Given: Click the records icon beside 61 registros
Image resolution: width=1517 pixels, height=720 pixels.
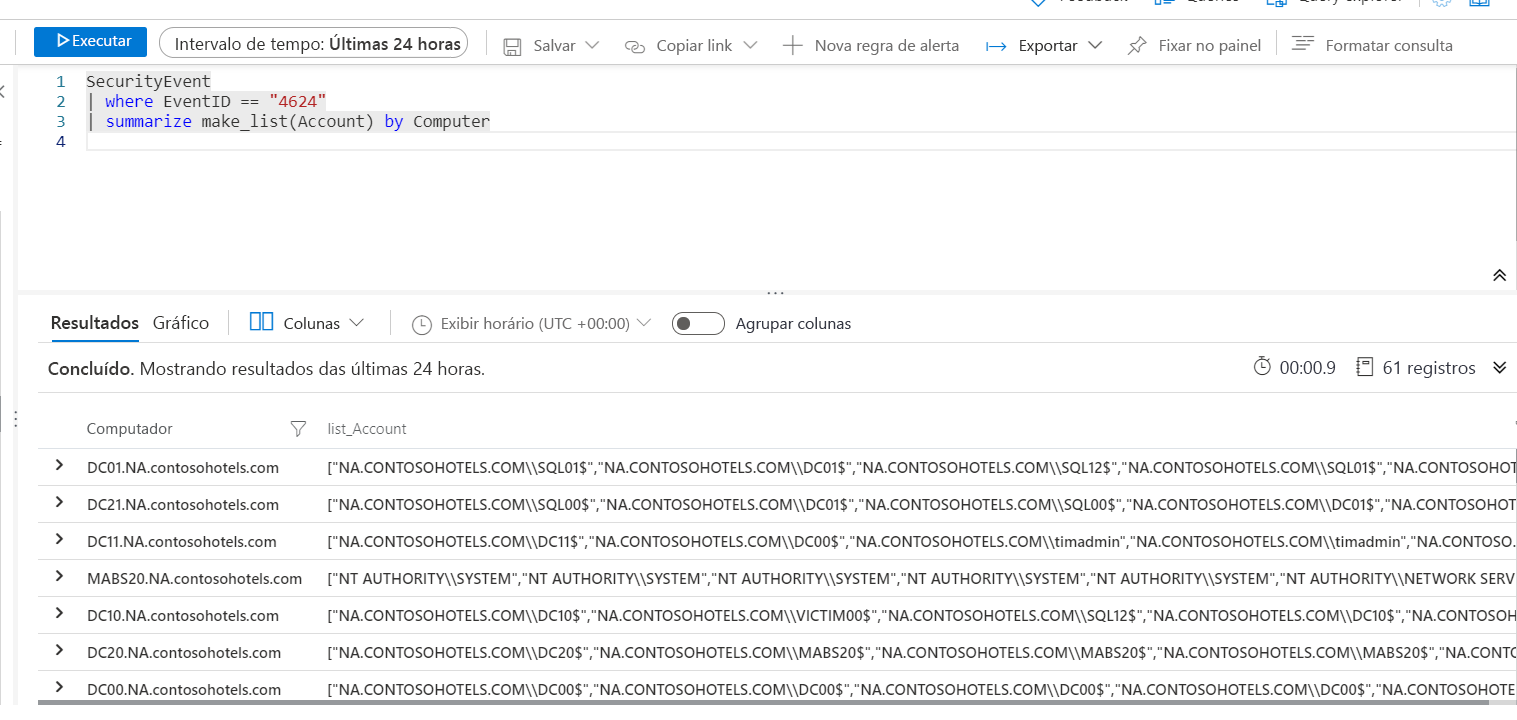Looking at the screenshot, I should 1365,367.
